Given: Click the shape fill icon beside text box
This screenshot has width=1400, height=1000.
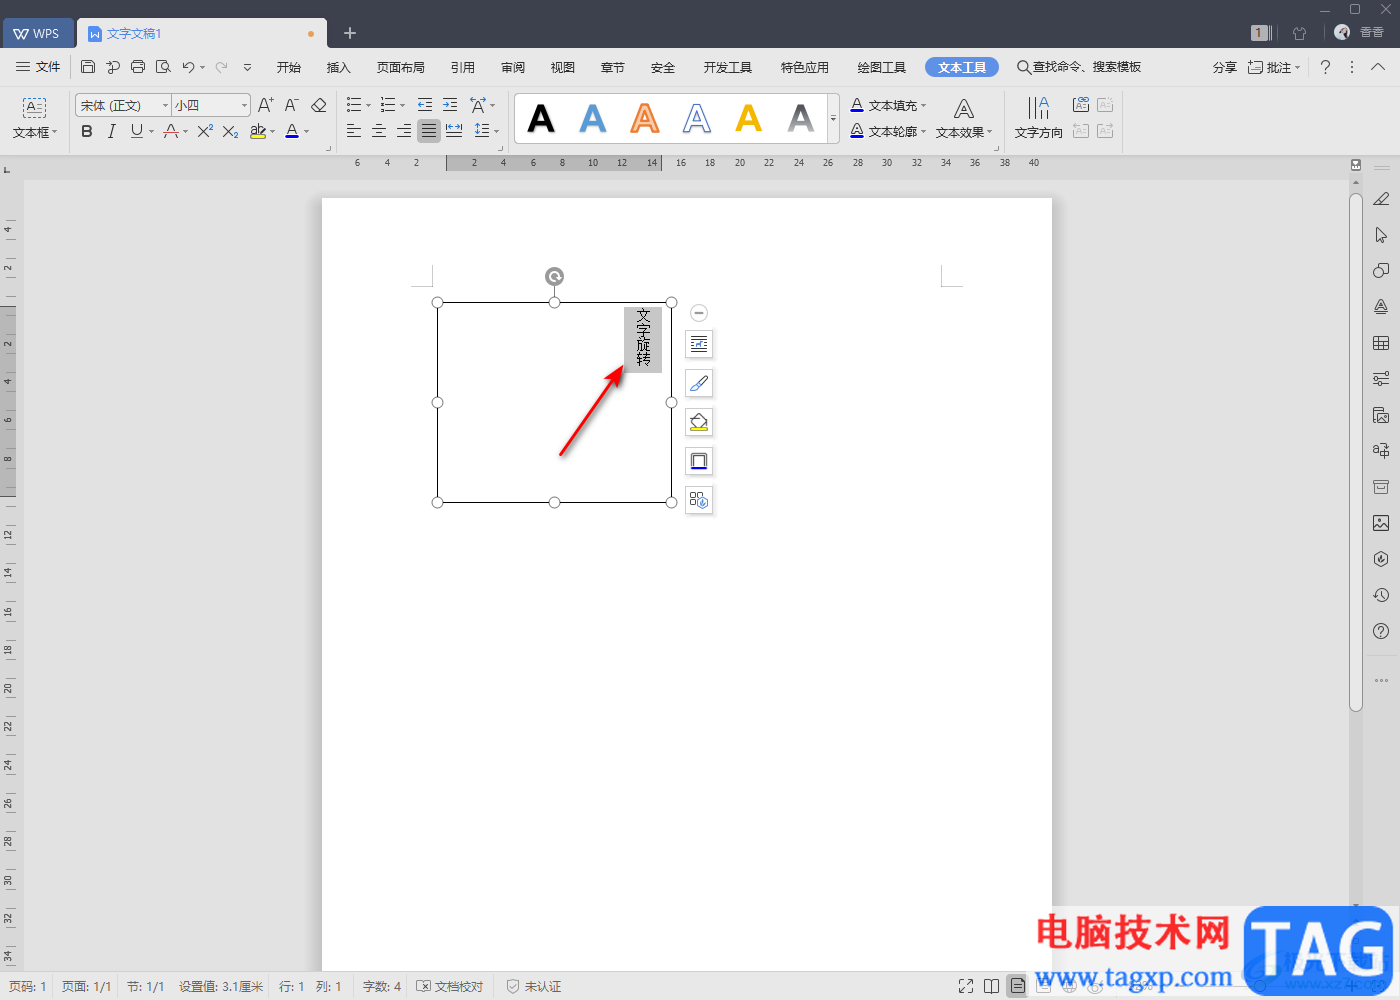Looking at the screenshot, I should 699,422.
